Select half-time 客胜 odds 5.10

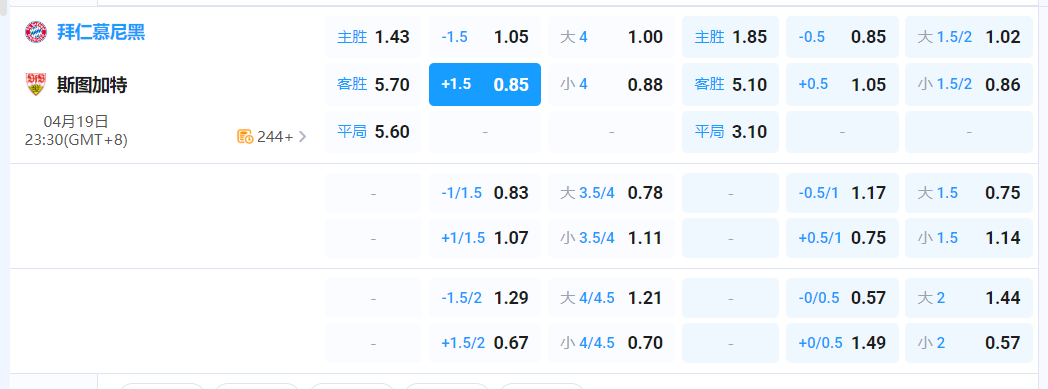click(x=731, y=84)
